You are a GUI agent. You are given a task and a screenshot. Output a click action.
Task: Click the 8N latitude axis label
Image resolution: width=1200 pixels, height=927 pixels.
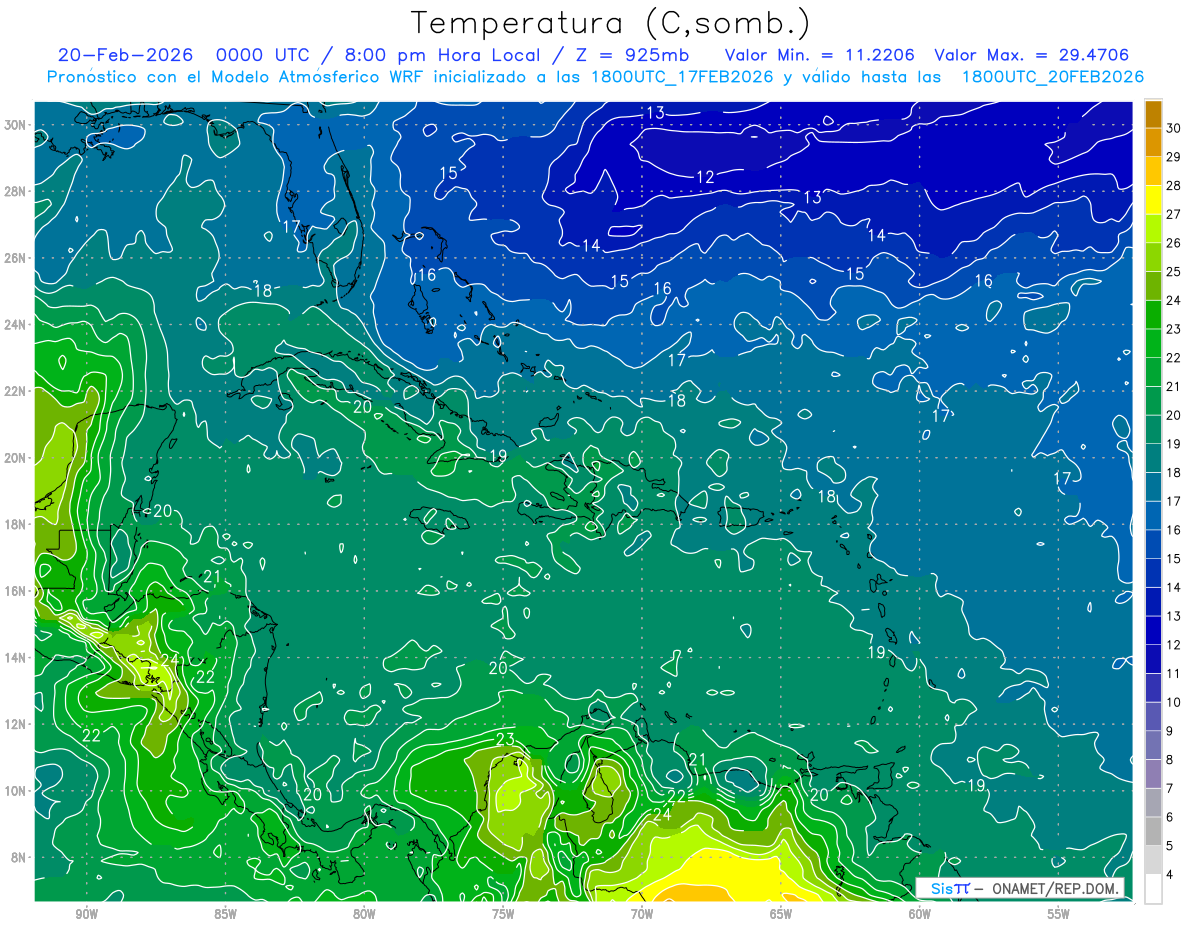21,857
